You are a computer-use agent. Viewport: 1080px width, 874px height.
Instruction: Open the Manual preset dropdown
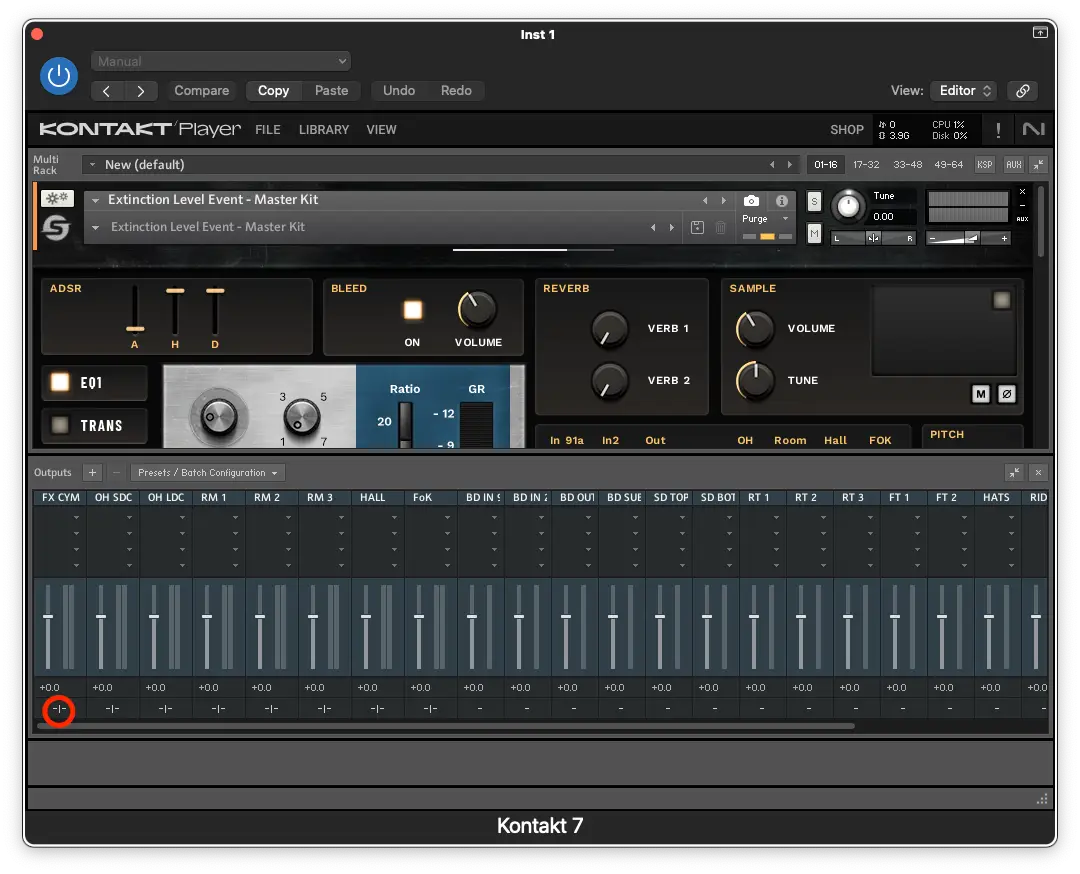220,61
